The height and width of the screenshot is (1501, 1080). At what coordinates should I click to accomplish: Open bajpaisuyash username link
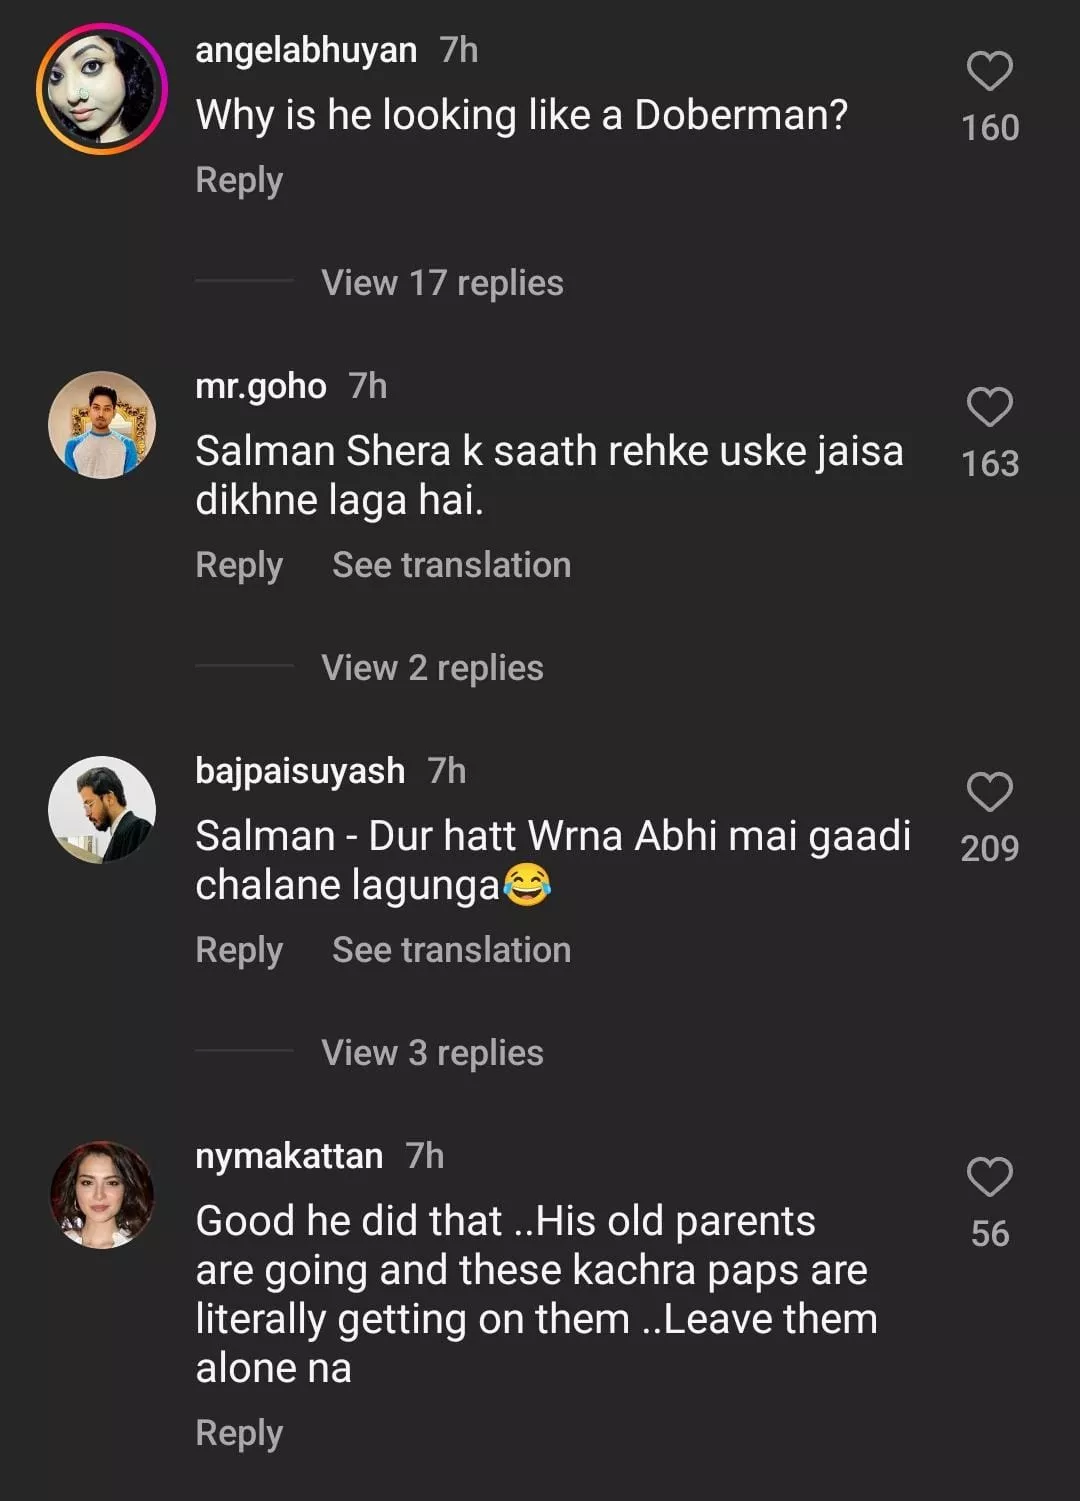300,772
